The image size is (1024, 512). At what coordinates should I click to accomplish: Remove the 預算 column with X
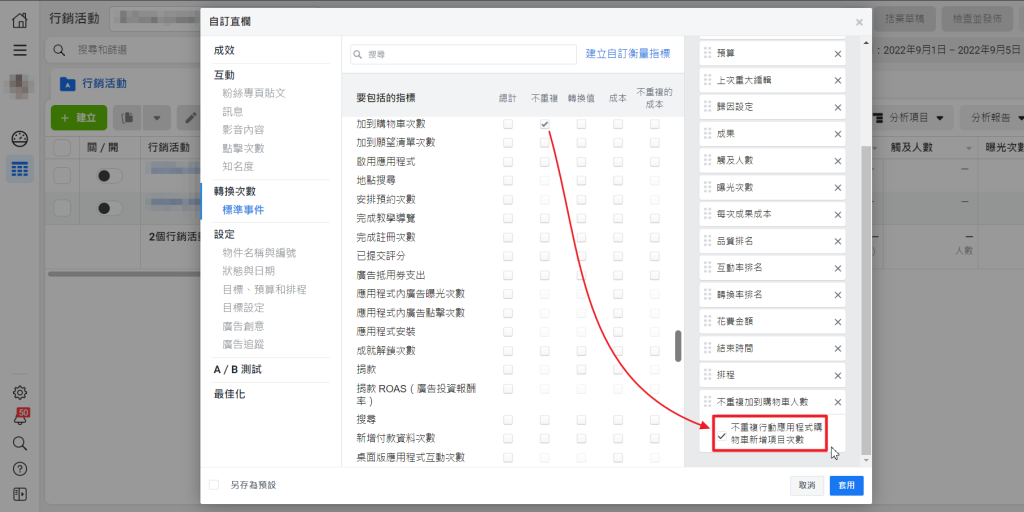[x=838, y=54]
